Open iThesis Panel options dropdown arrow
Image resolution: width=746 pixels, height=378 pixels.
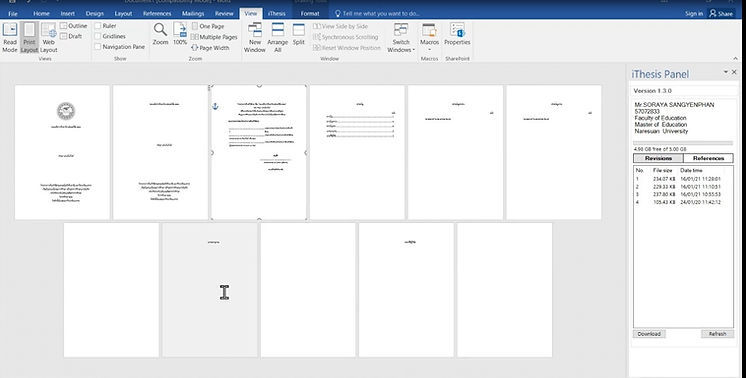click(x=726, y=72)
